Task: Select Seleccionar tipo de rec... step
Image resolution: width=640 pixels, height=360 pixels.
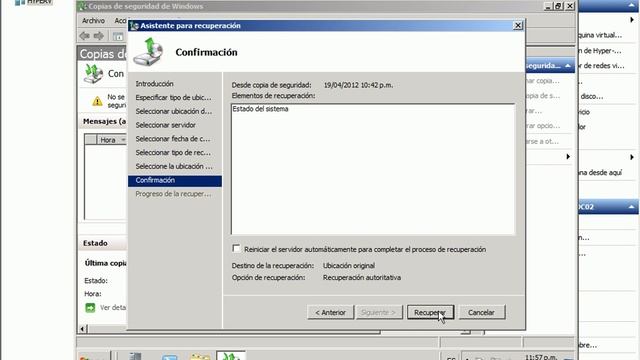Action: point(173,153)
